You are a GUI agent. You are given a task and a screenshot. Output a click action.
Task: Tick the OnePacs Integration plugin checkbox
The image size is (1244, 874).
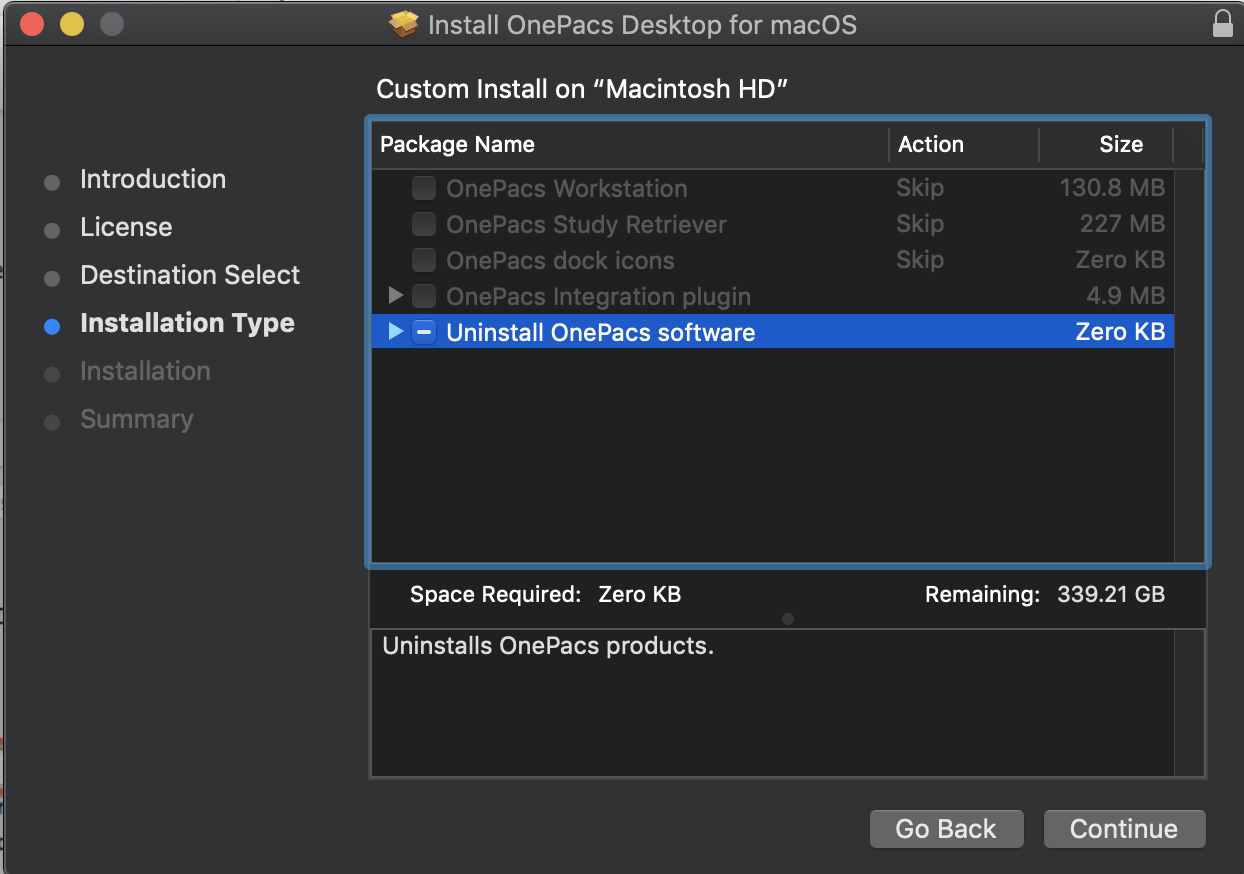pos(424,296)
